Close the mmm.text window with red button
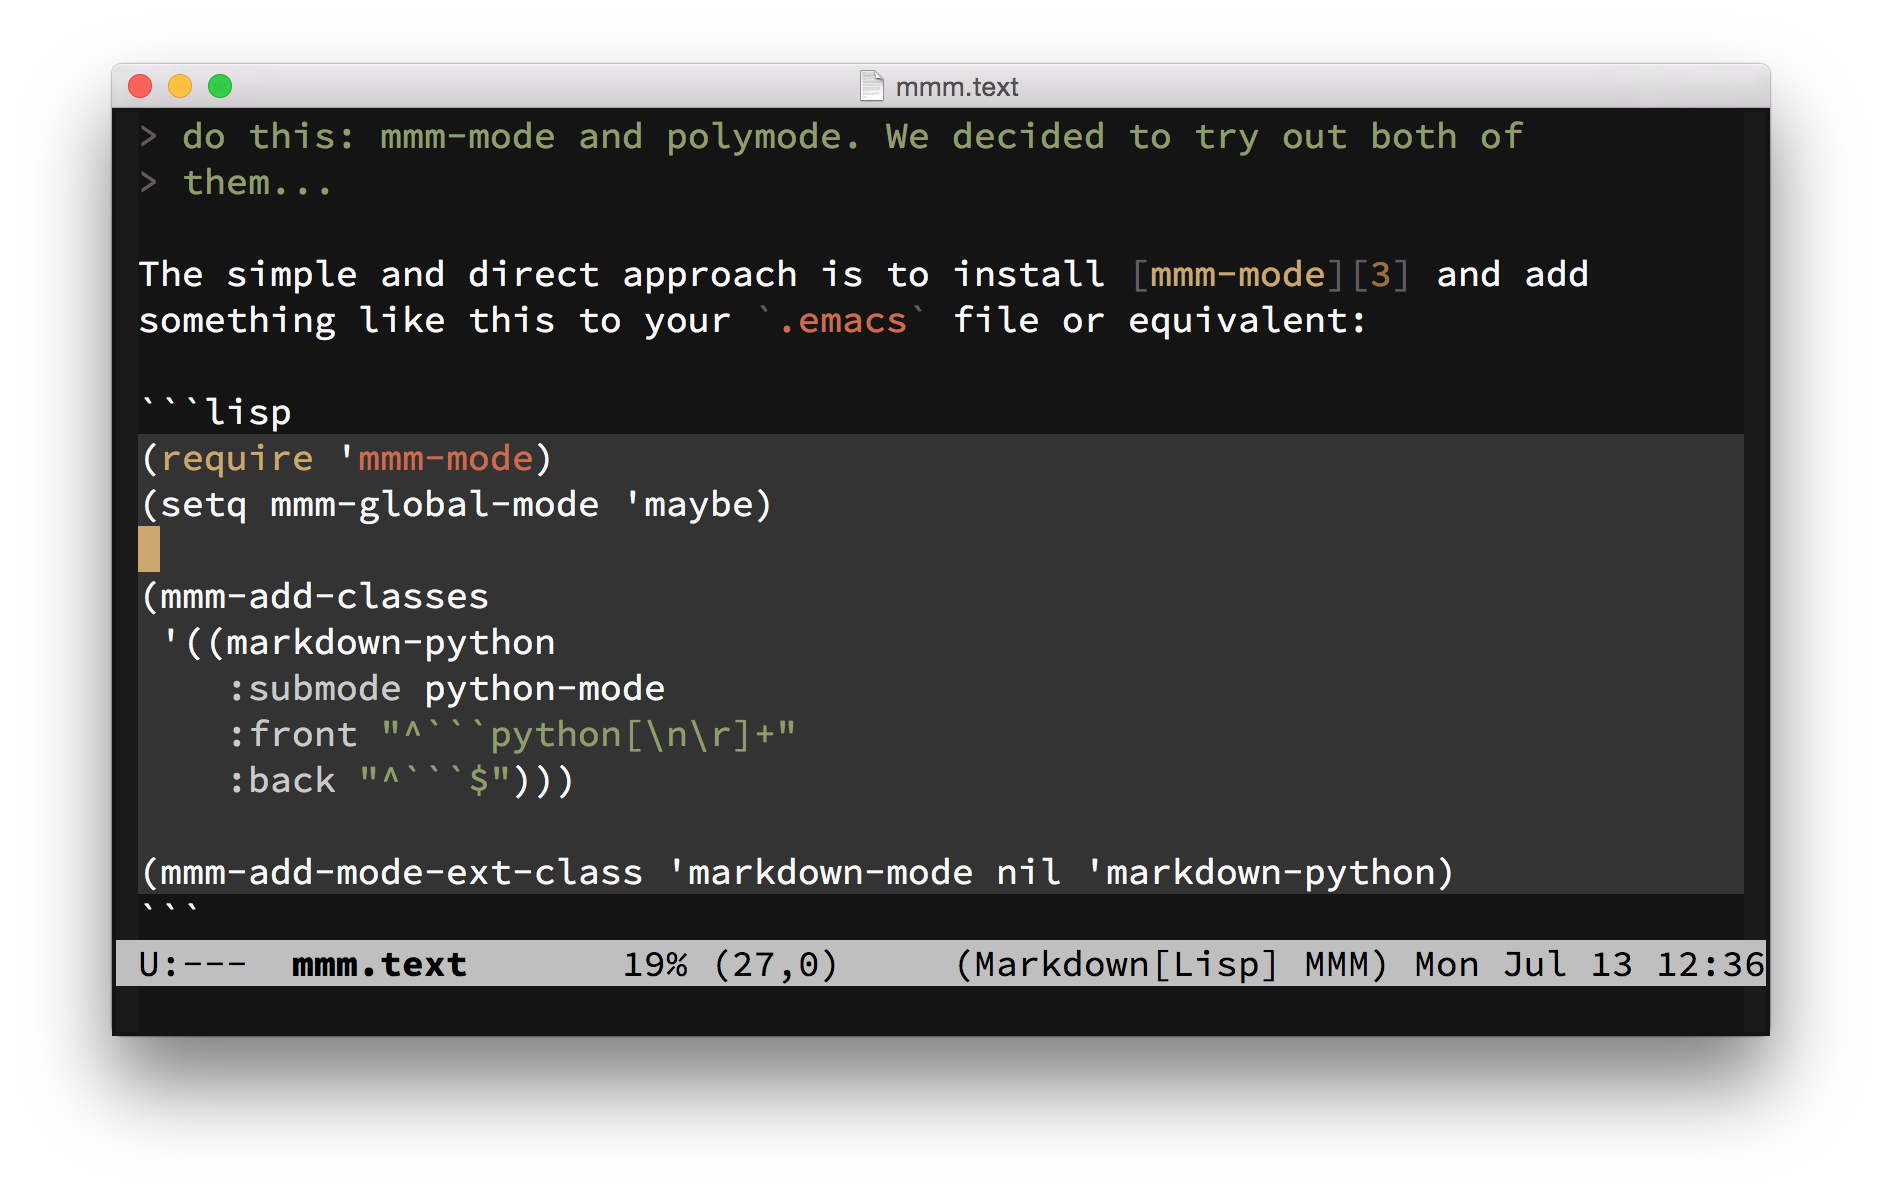The image size is (1882, 1196). (x=140, y=86)
